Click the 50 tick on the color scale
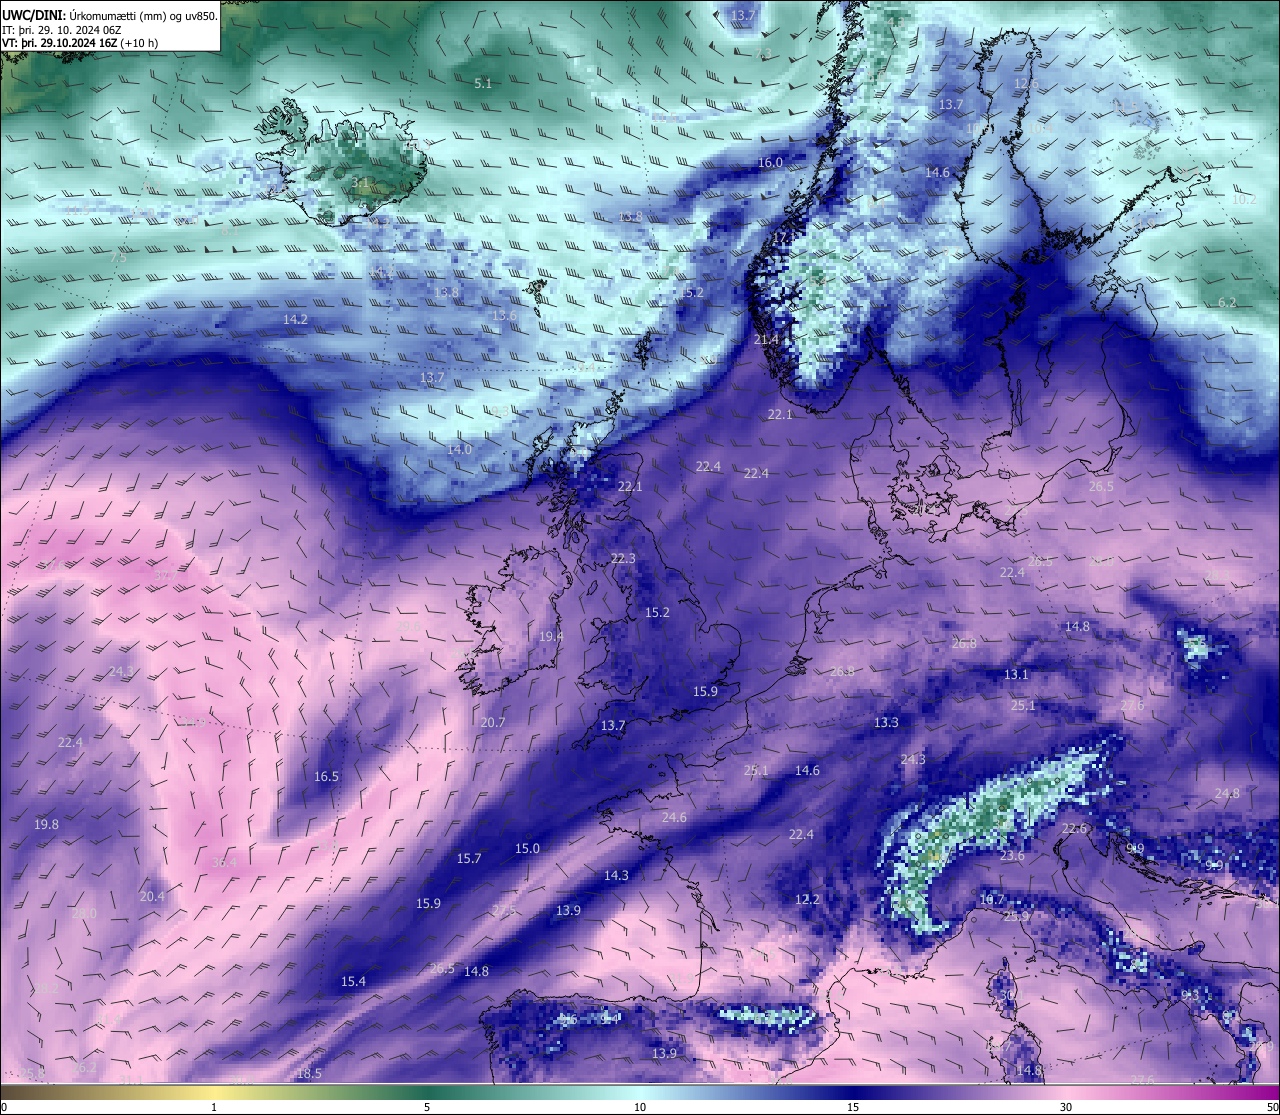1280x1115 pixels. [1271, 1107]
